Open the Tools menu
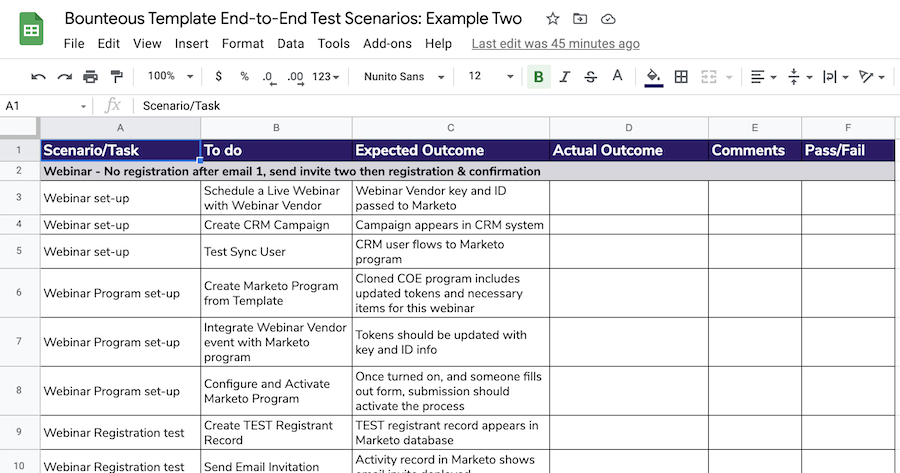The image size is (900, 473). [333, 44]
